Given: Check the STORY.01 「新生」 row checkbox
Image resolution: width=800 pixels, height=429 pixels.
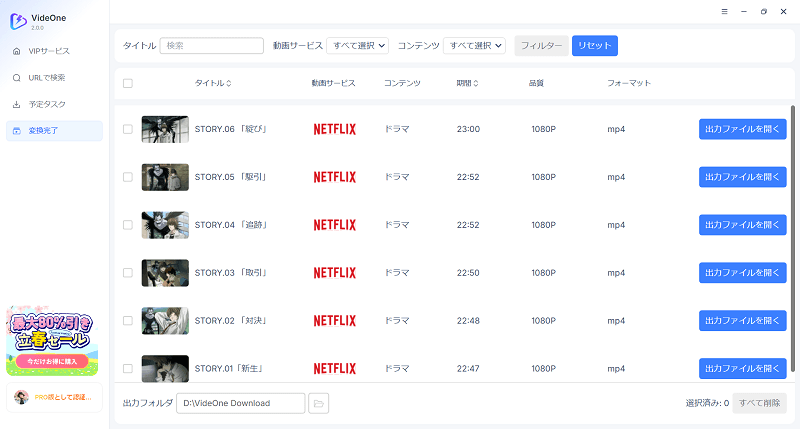Looking at the screenshot, I should (x=128, y=368).
